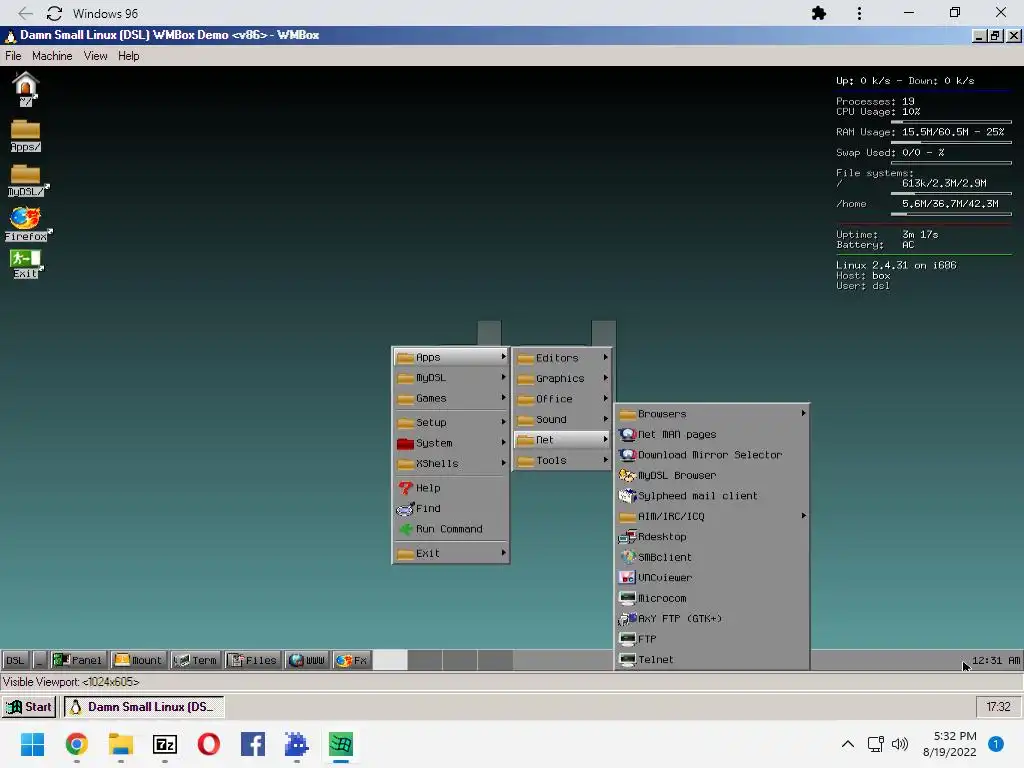Launch SMBclient

point(712,557)
